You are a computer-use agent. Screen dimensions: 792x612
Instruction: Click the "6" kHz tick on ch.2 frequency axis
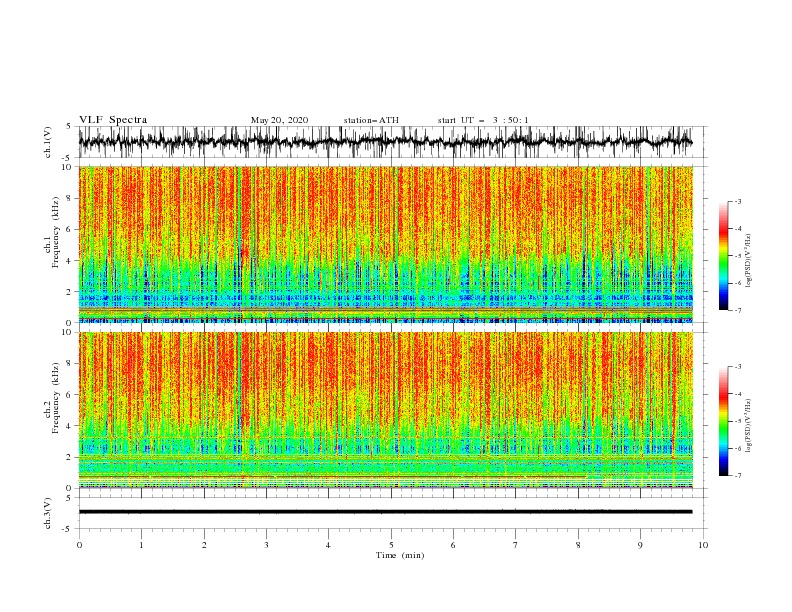click(70, 394)
